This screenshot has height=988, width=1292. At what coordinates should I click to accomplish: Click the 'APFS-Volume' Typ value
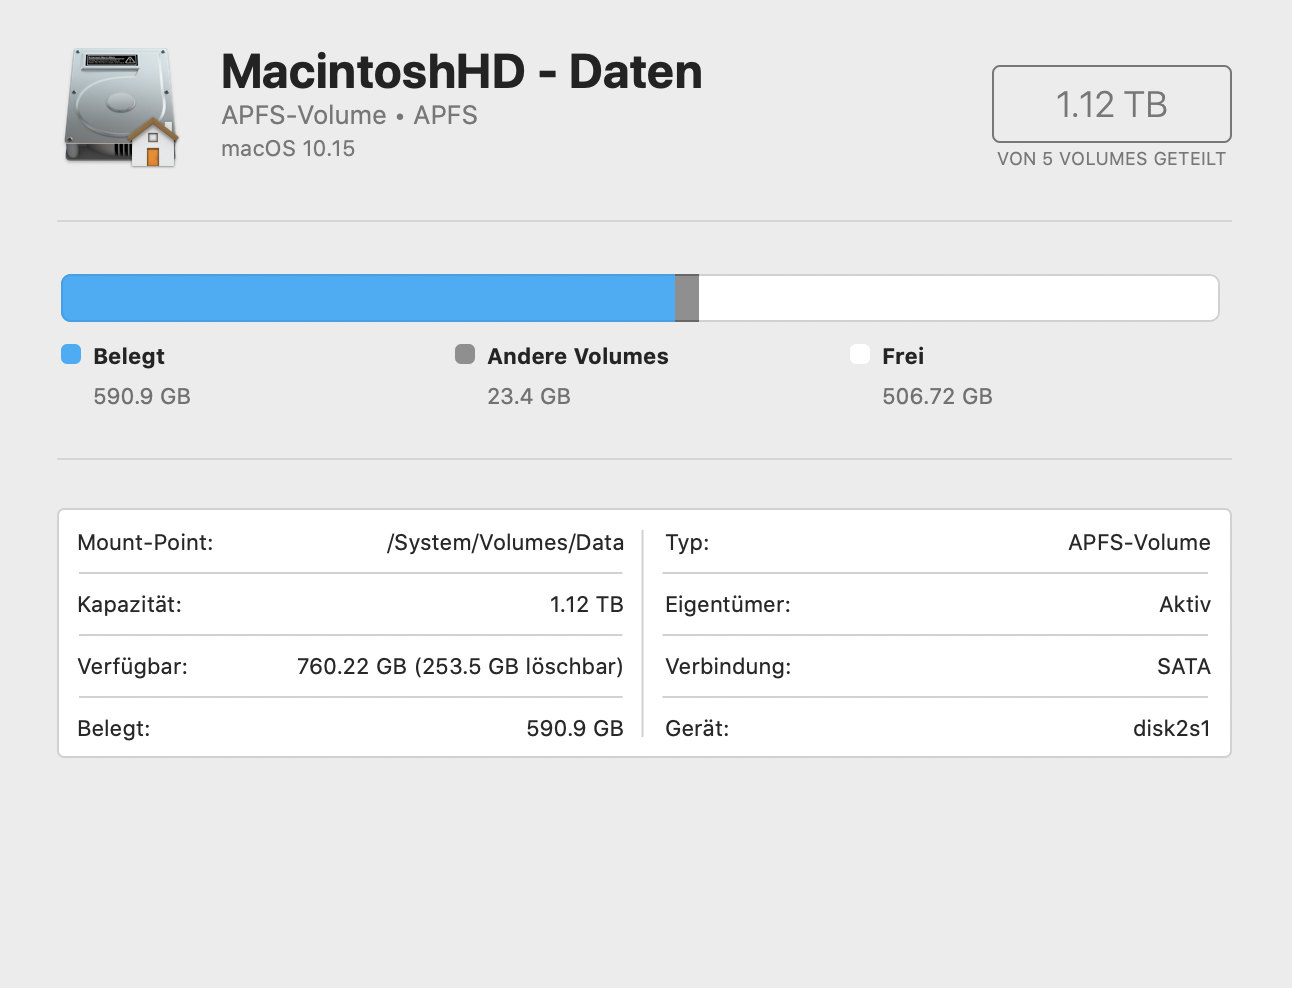[1139, 542]
